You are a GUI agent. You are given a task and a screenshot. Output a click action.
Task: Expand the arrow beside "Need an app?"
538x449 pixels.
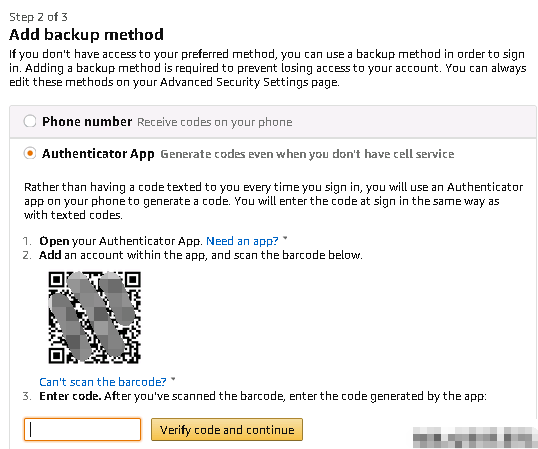pyautogui.click(x=285, y=238)
